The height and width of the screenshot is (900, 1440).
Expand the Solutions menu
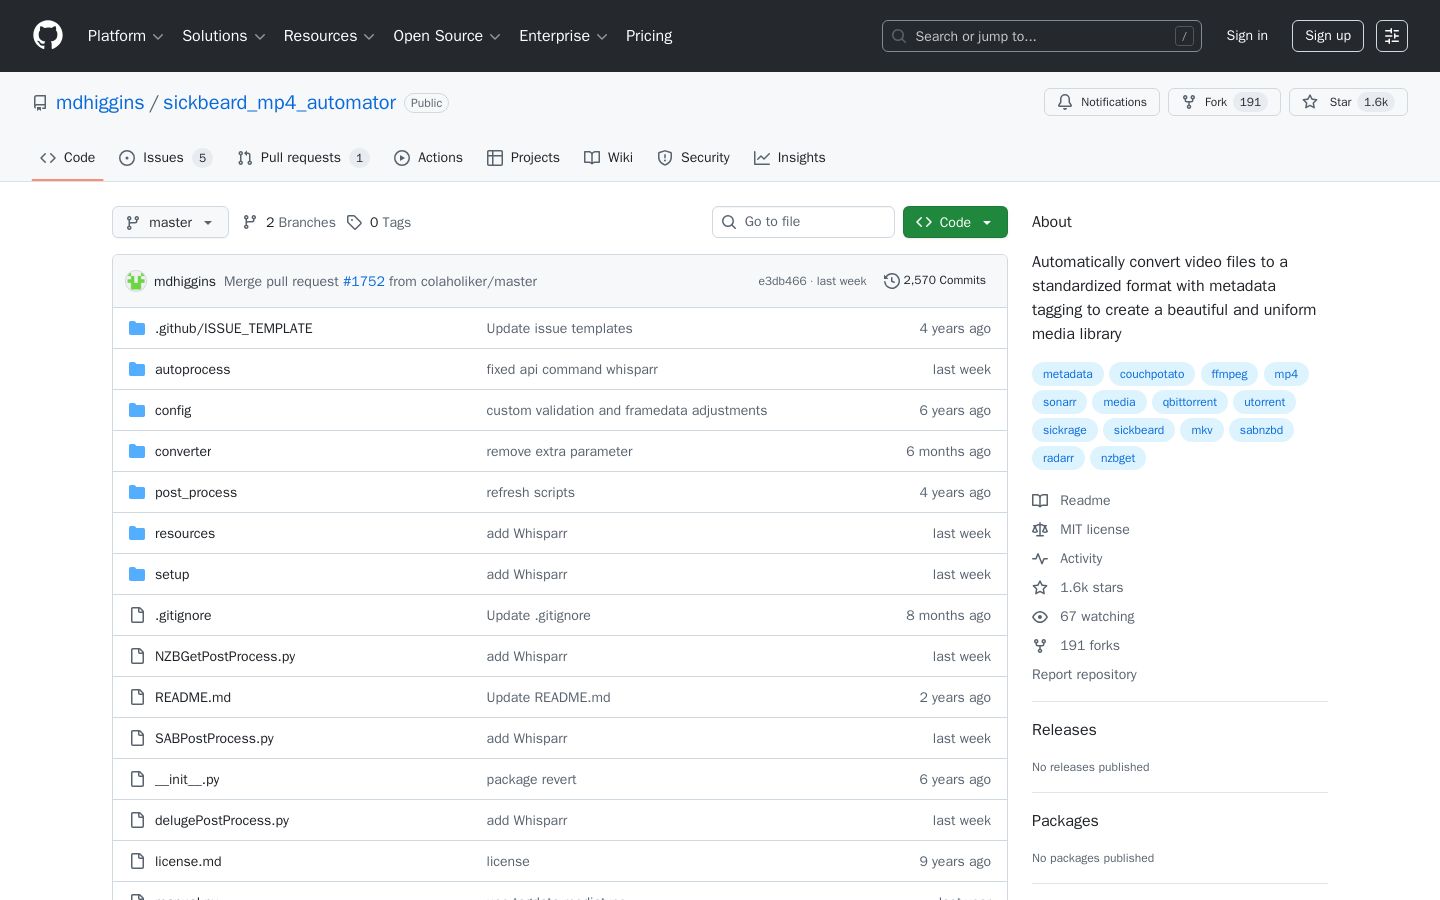224,36
